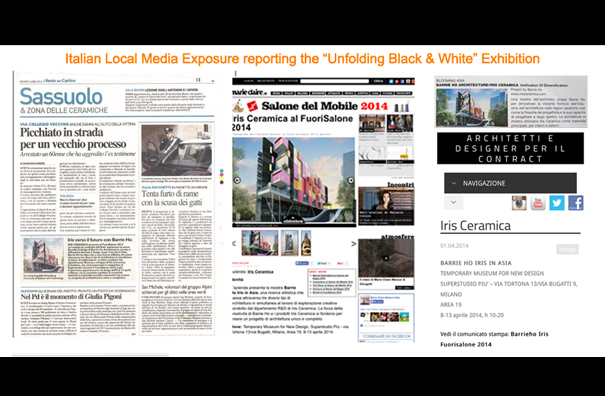
Task: Click the Twitter bird icon
Action: (557, 203)
